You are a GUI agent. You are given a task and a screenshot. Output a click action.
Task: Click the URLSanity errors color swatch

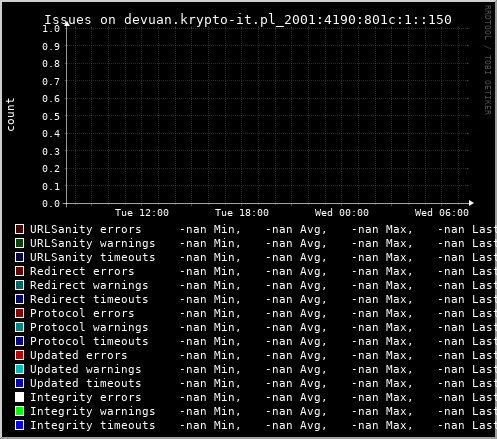point(20,229)
